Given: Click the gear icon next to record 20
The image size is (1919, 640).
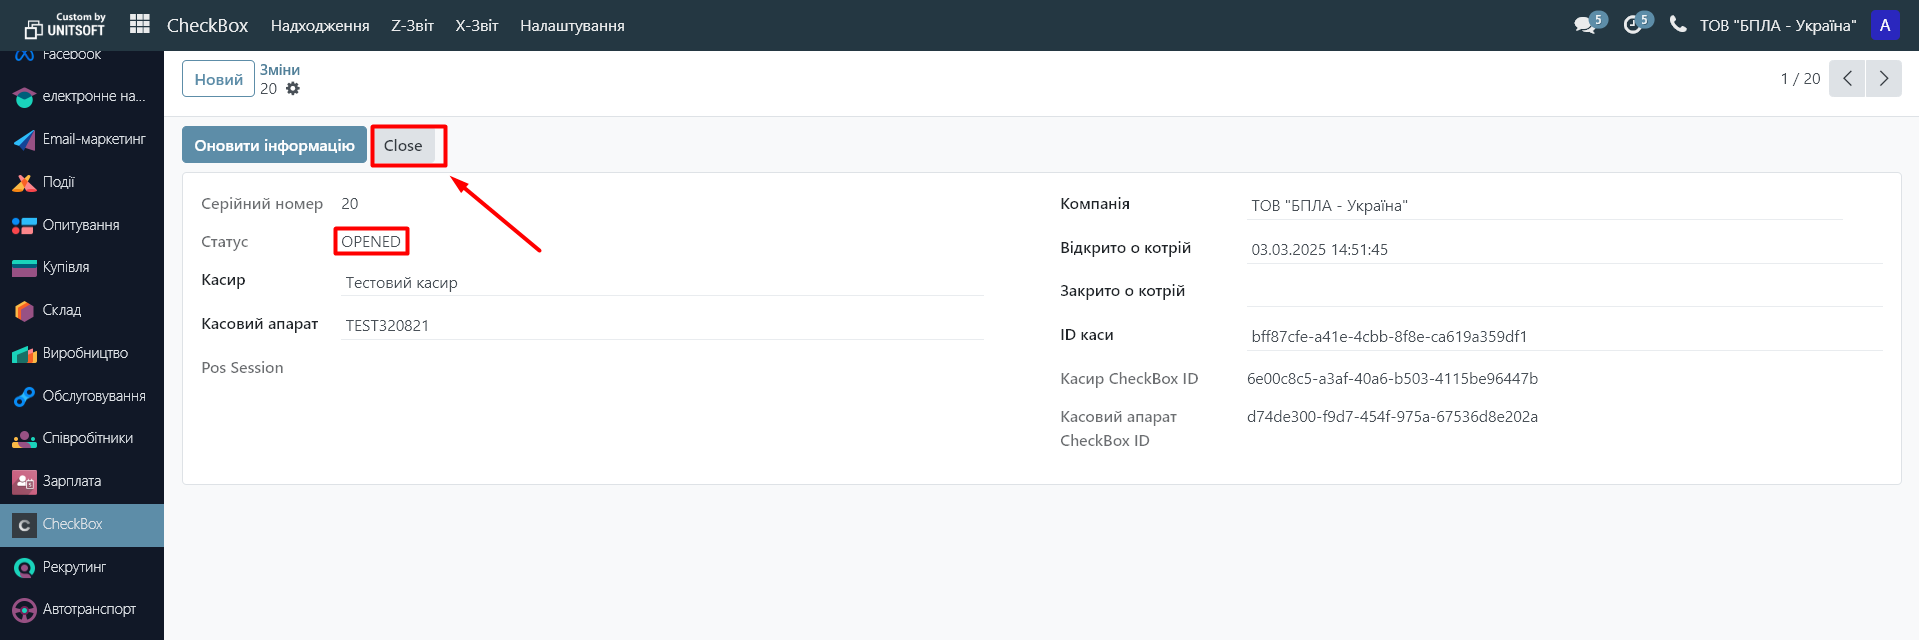Looking at the screenshot, I should pyautogui.click(x=293, y=89).
